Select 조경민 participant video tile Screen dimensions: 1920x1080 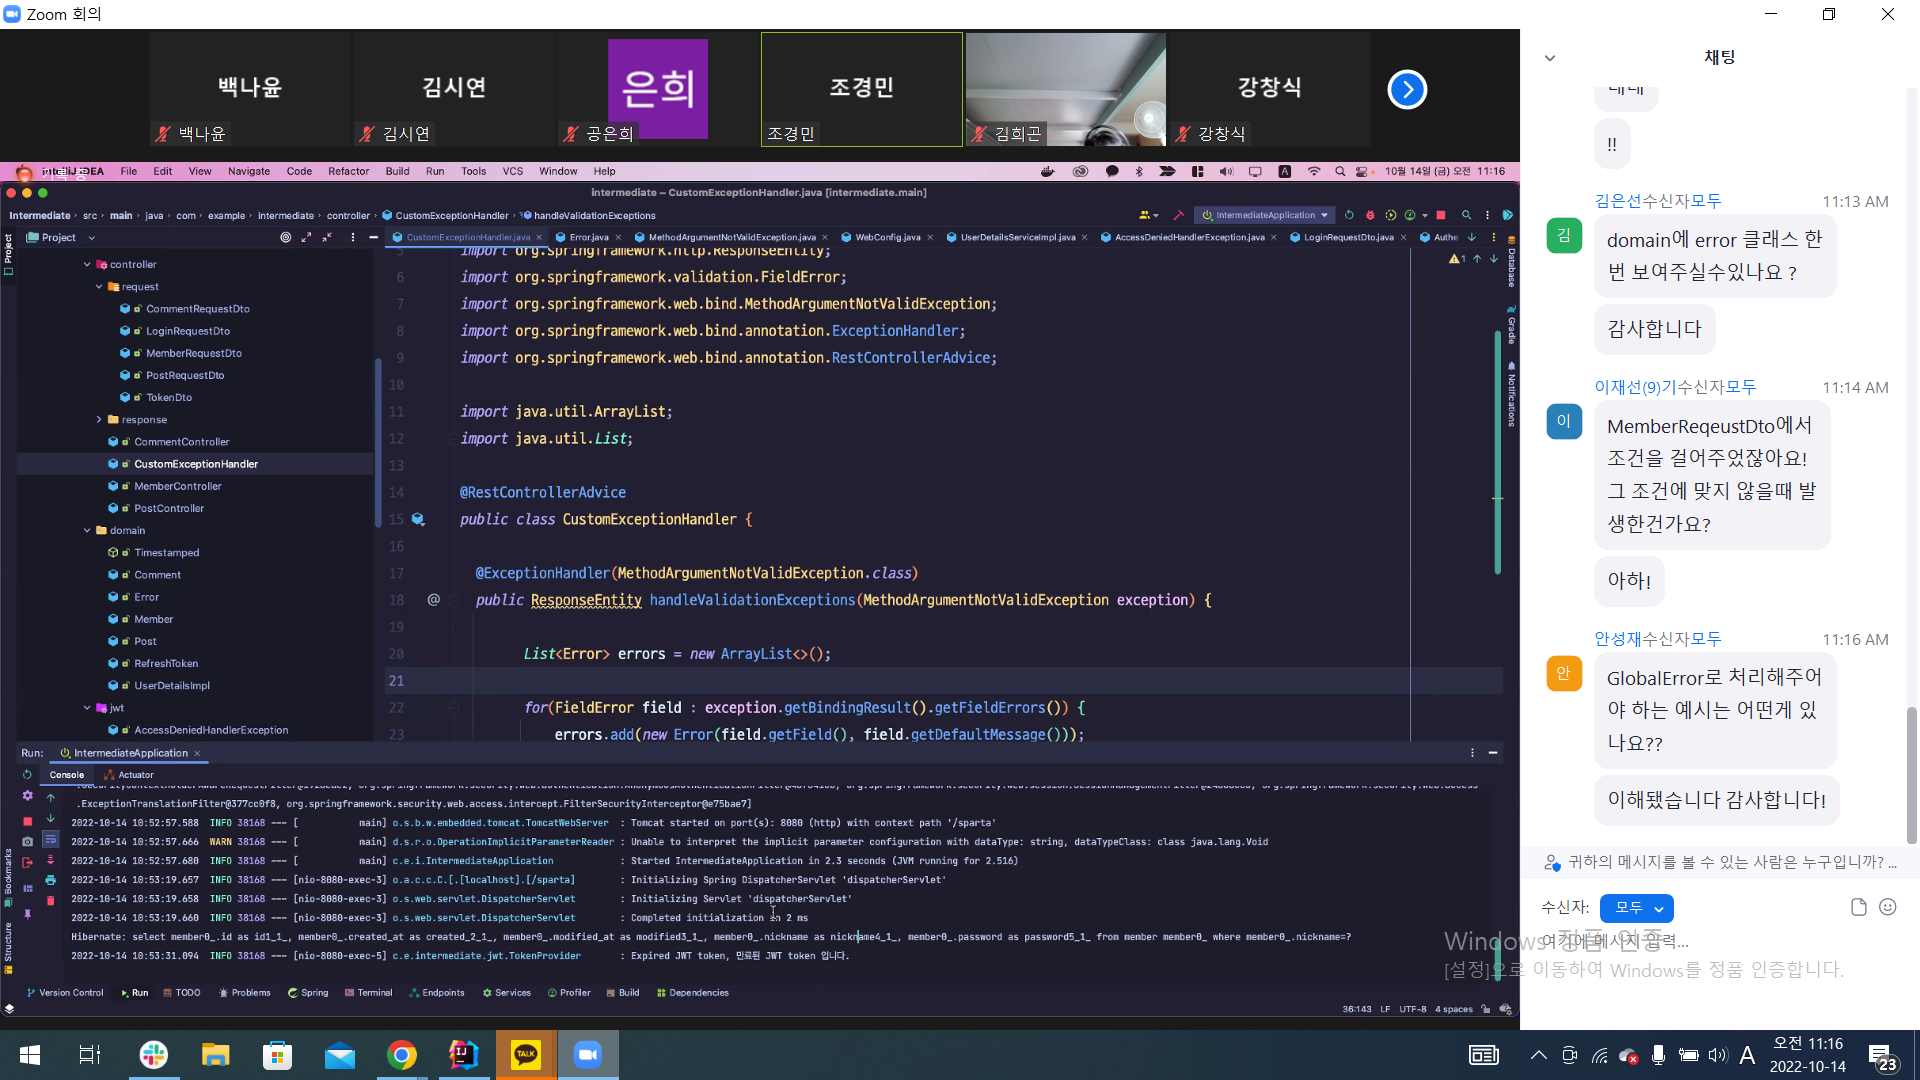tap(862, 90)
